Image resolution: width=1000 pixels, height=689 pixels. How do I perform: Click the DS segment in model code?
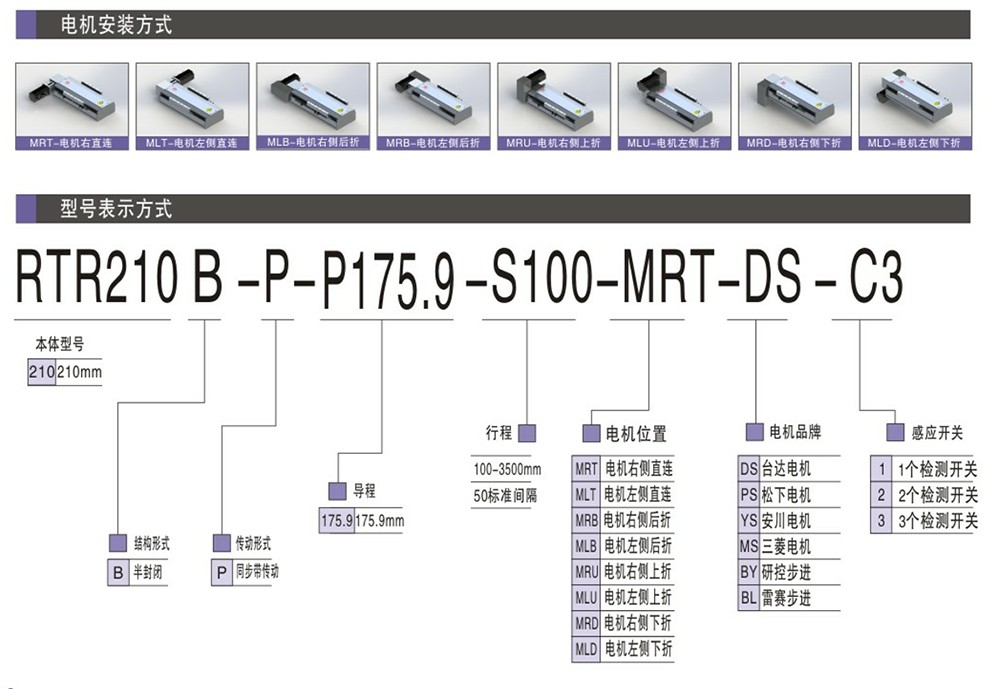(772, 276)
